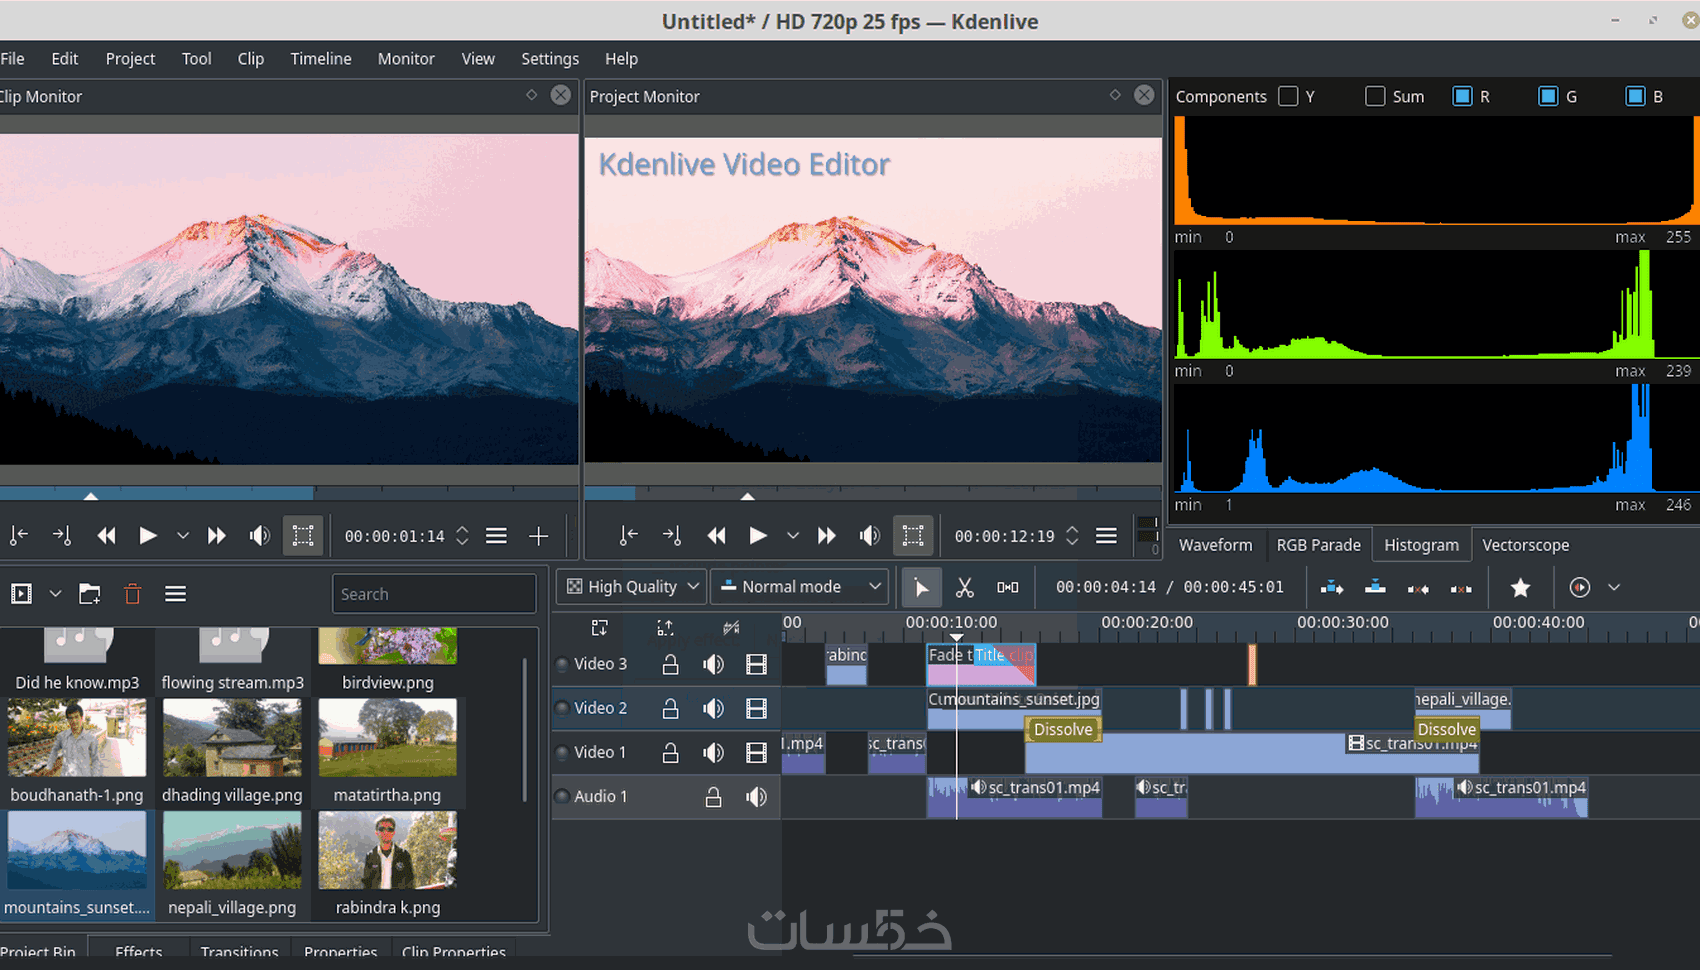The height and width of the screenshot is (970, 1700).
Task: Set zone in point in Clip Monitor
Action: pos(19,536)
